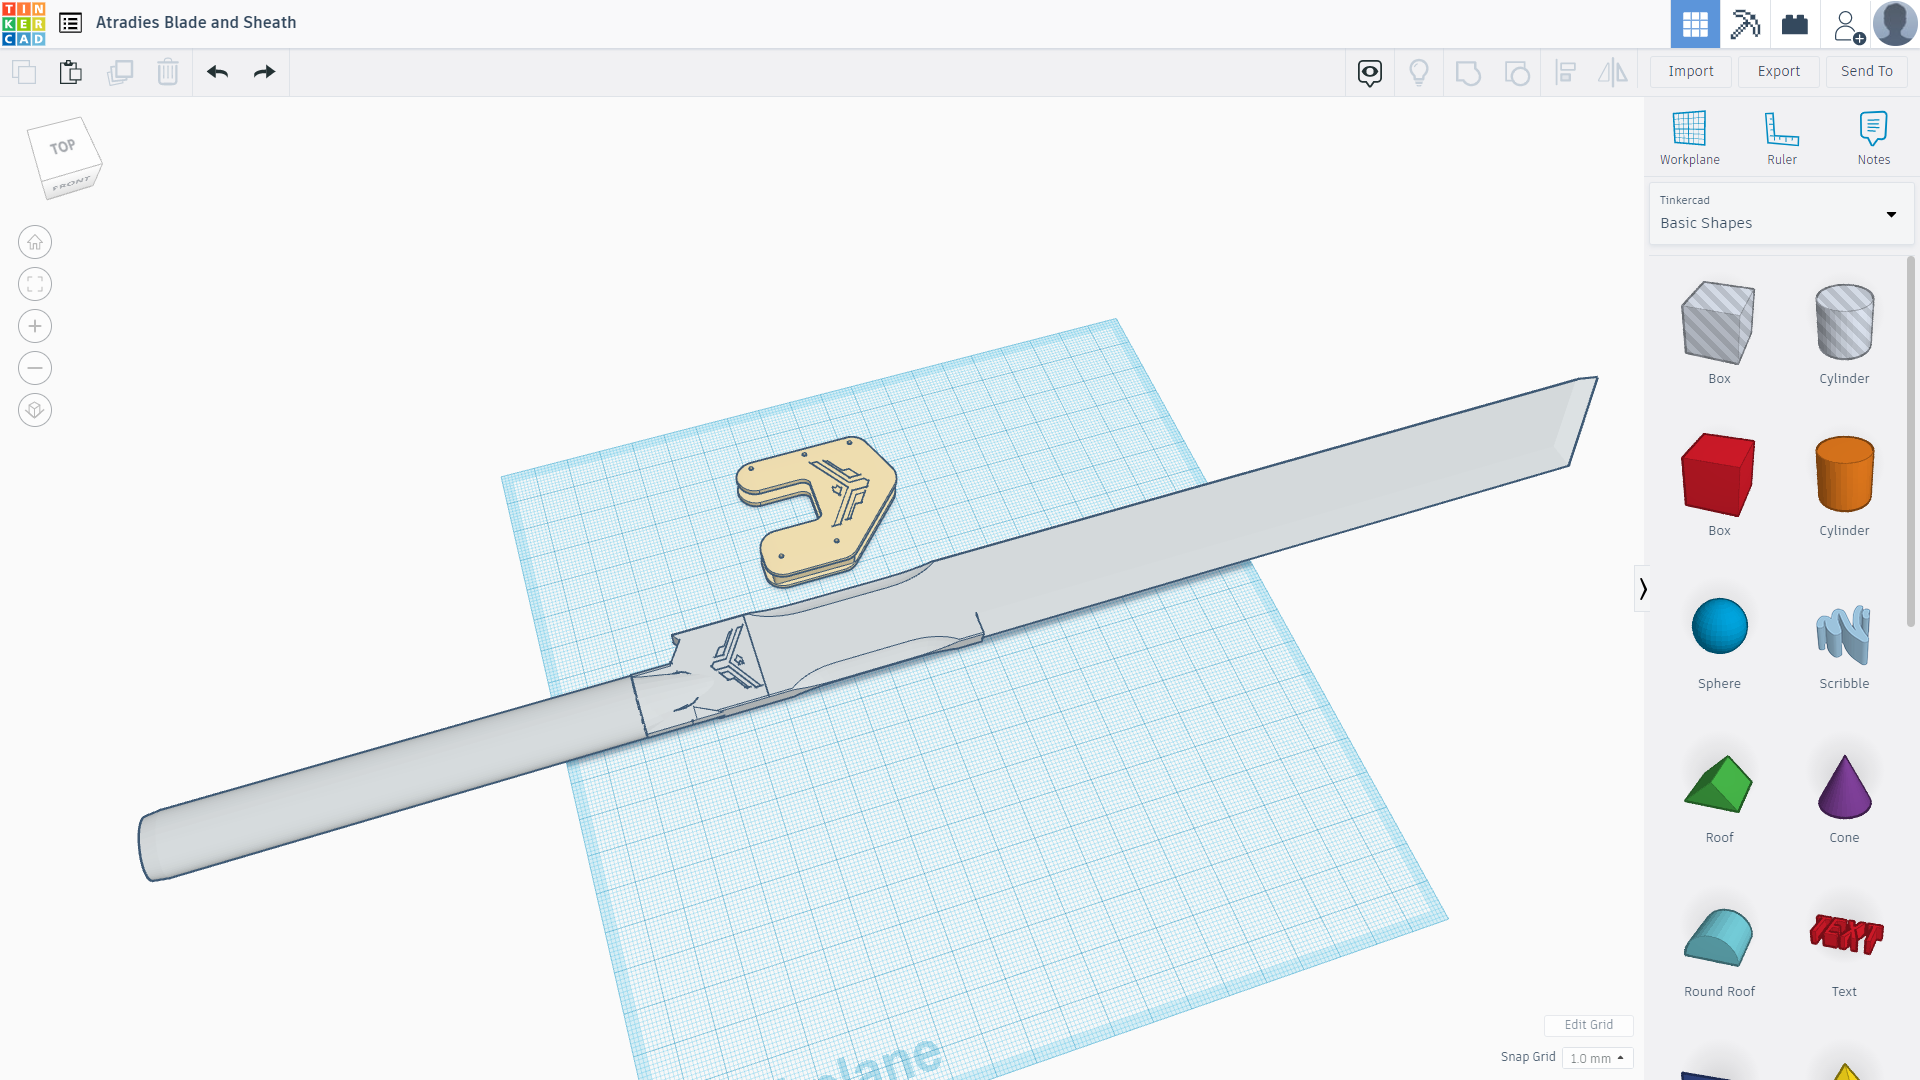Click the shapes panel scrollbar

tap(1910, 440)
